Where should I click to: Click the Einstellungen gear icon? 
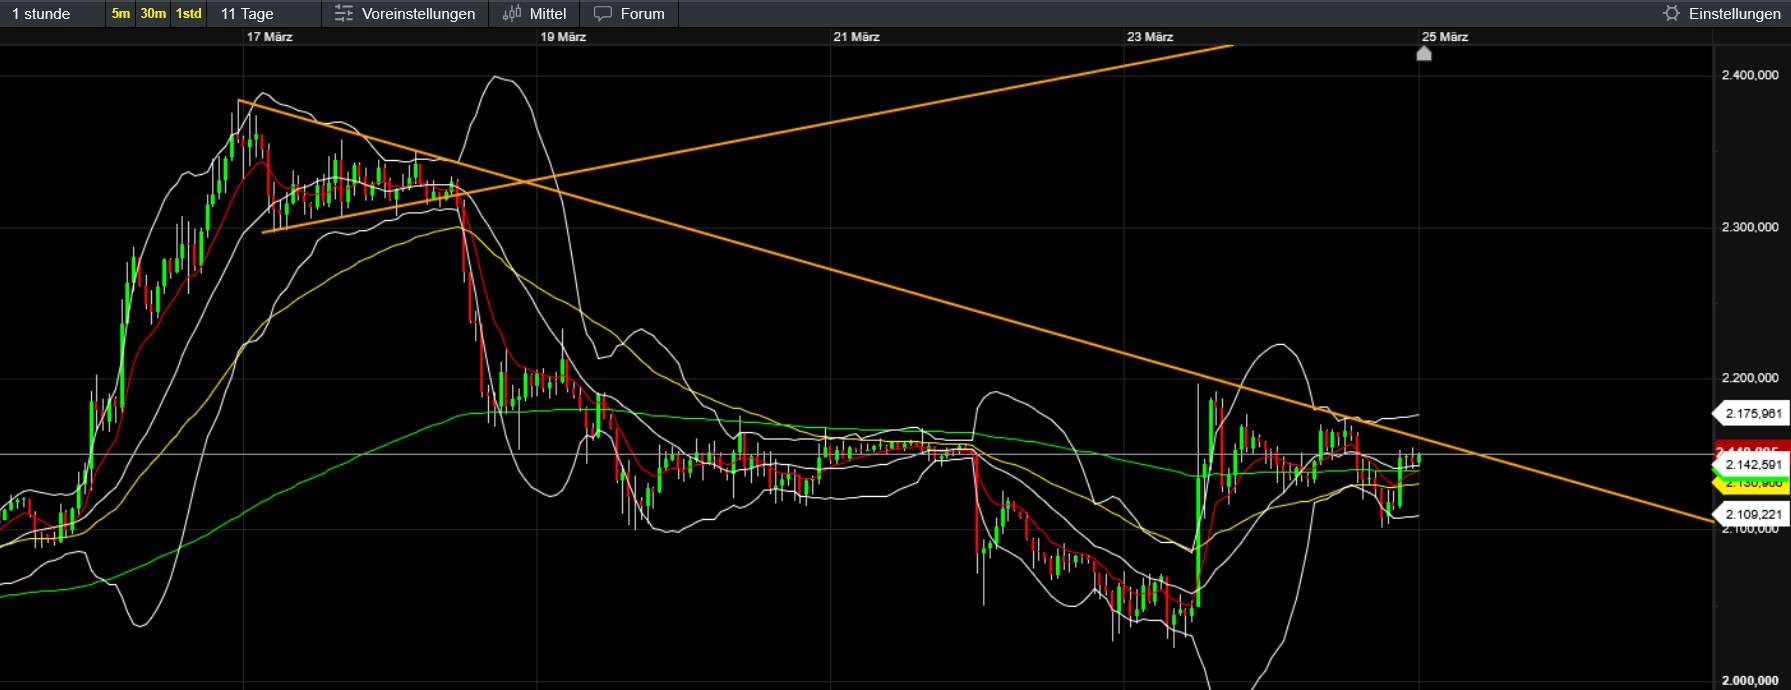(1671, 14)
